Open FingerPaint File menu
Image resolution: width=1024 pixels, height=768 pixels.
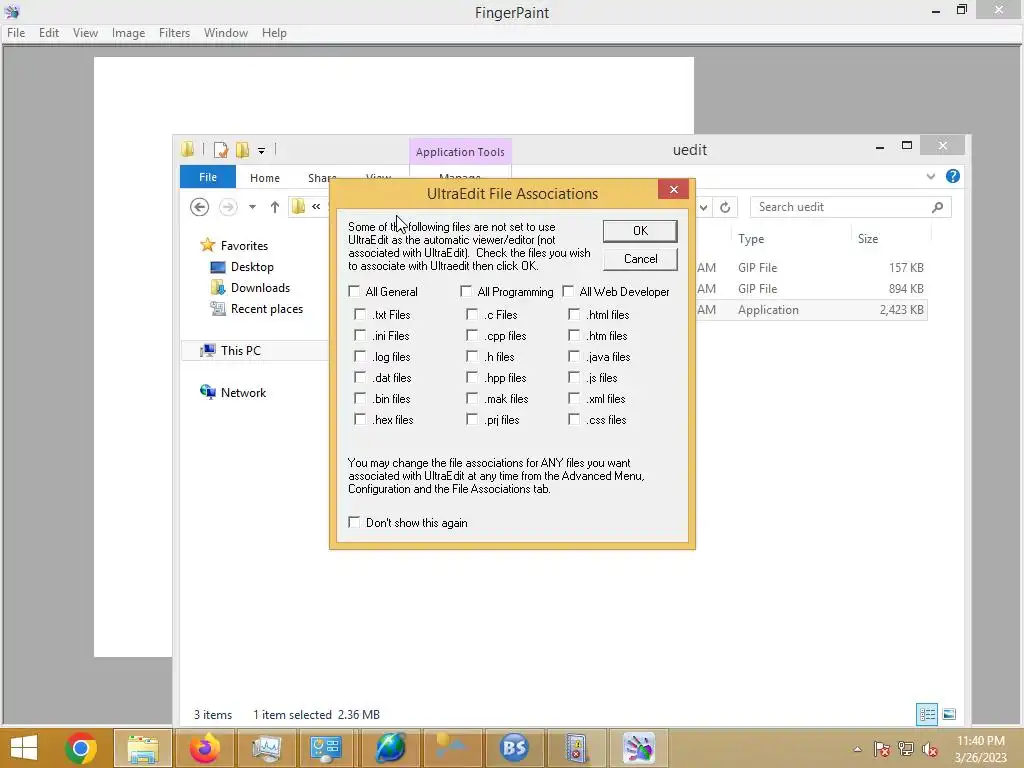(x=16, y=33)
